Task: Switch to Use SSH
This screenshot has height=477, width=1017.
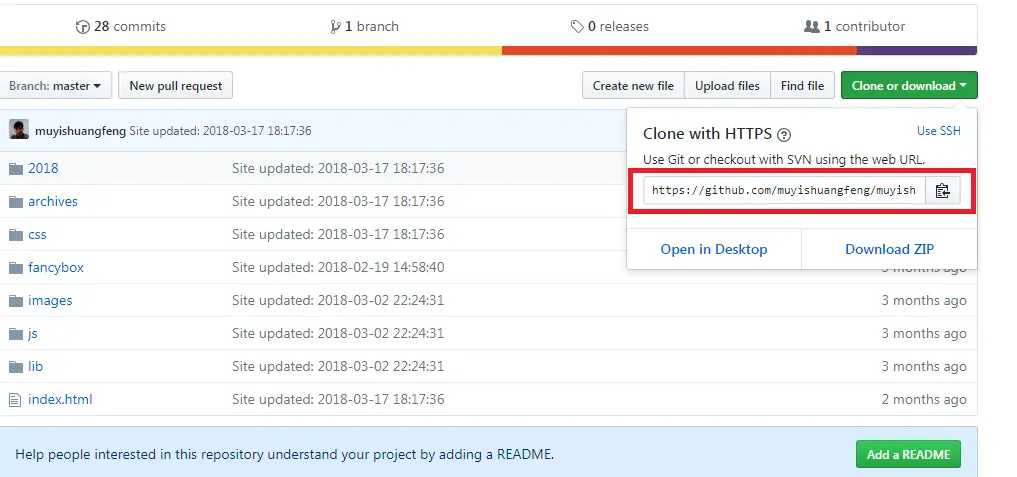Action: [x=939, y=131]
